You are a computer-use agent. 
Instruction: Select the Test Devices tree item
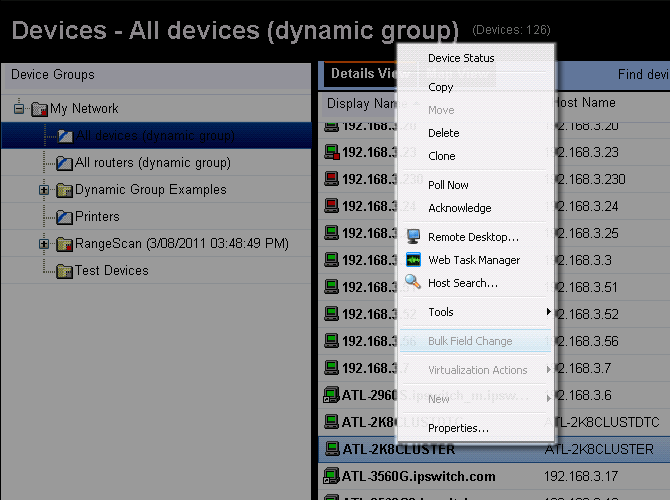pyautogui.click(x=112, y=271)
